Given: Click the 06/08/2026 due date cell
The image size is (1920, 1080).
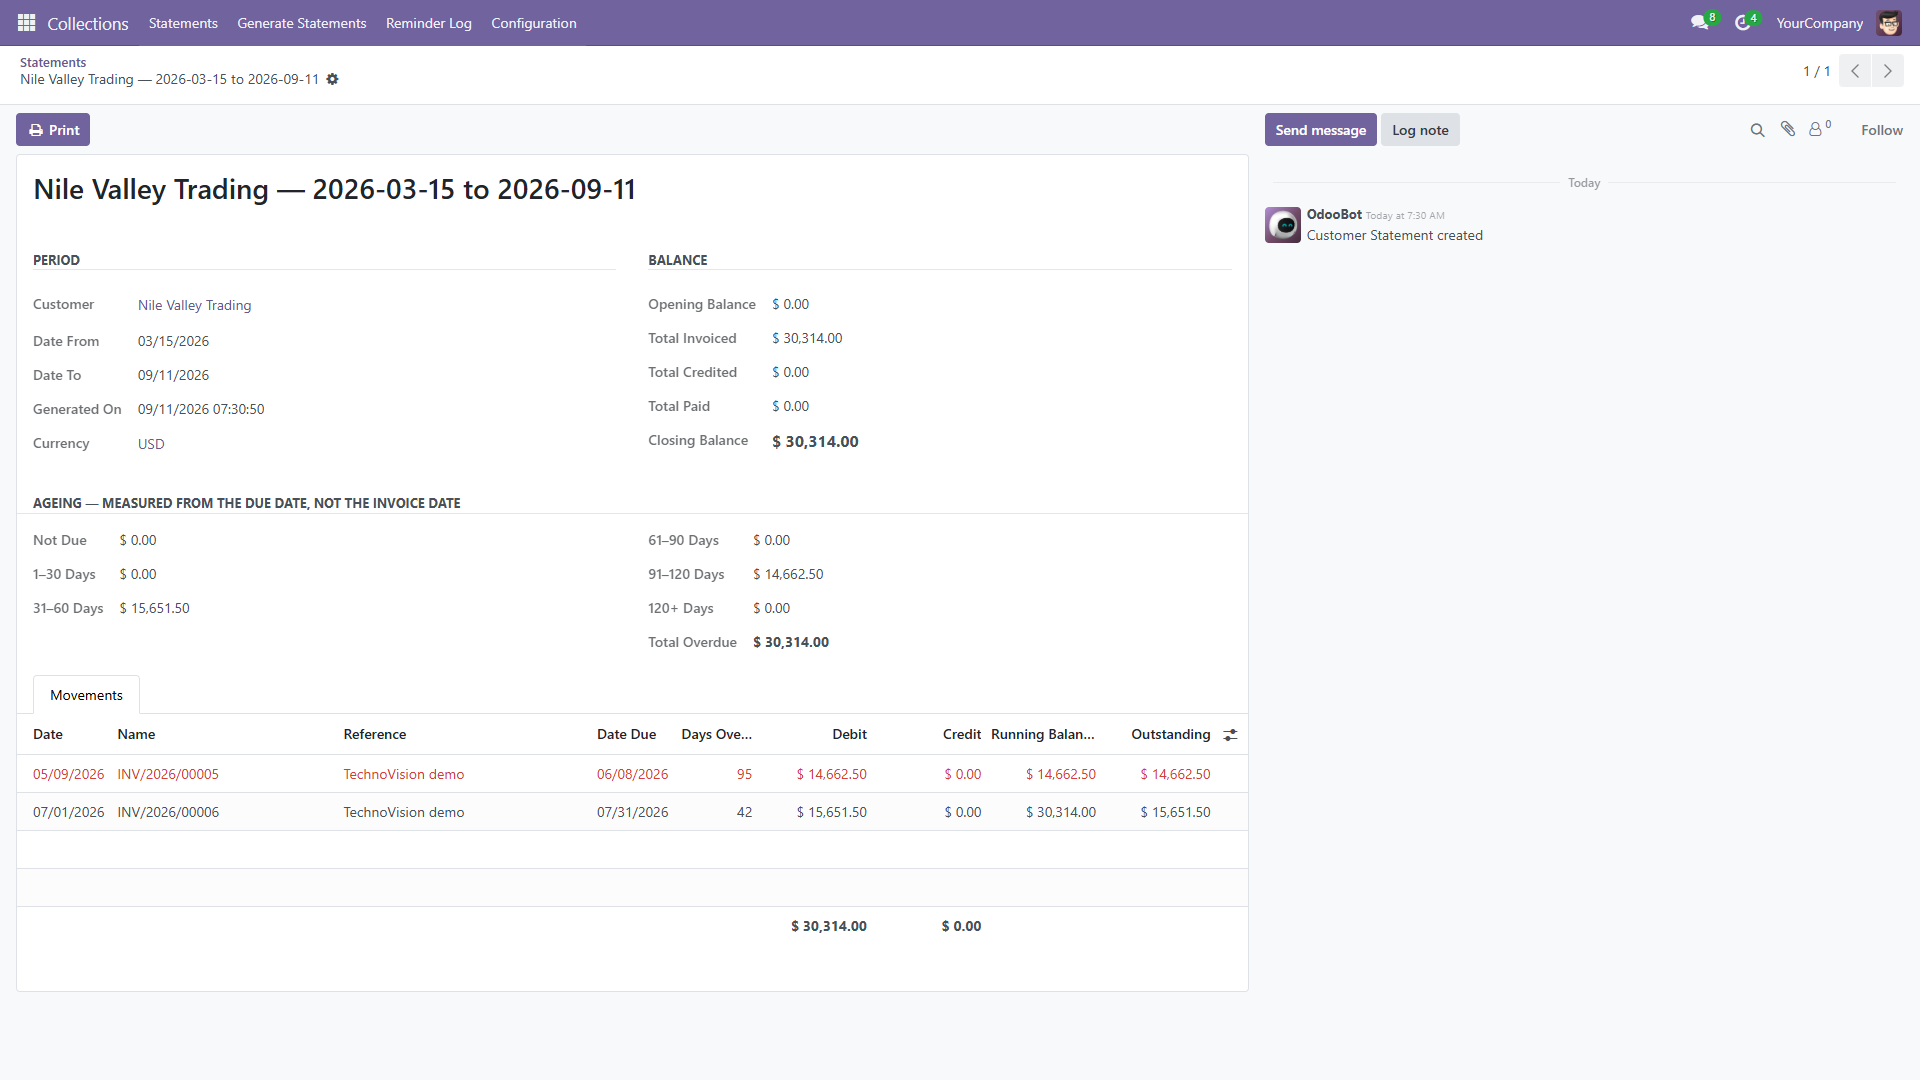Looking at the screenshot, I should [x=632, y=774].
